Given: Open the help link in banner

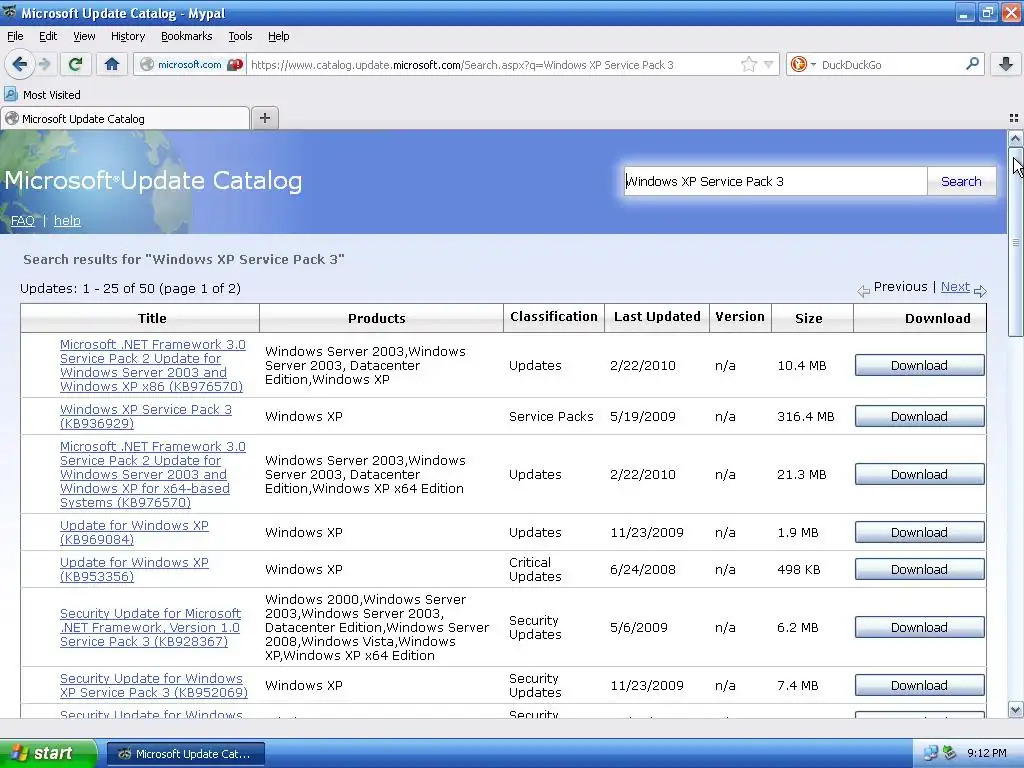Looking at the screenshot, I should 67,221.
